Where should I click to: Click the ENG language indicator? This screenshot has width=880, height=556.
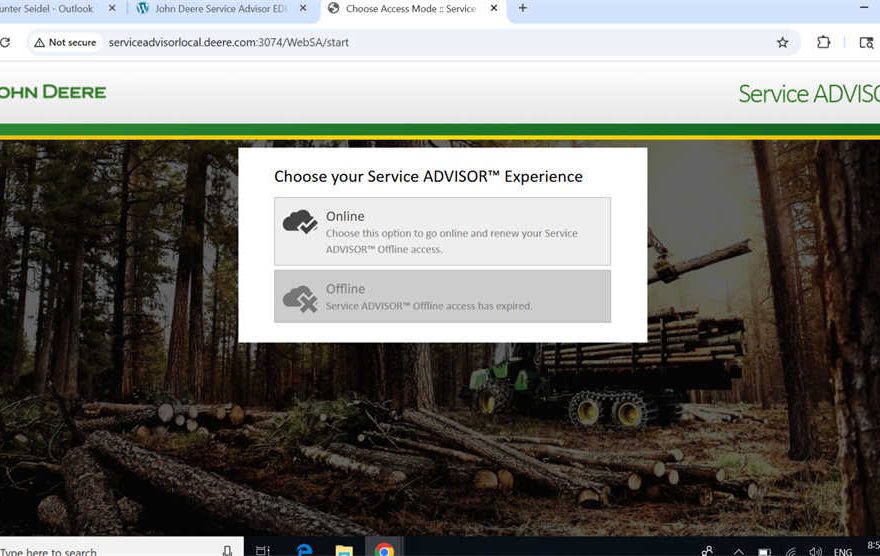843,552
